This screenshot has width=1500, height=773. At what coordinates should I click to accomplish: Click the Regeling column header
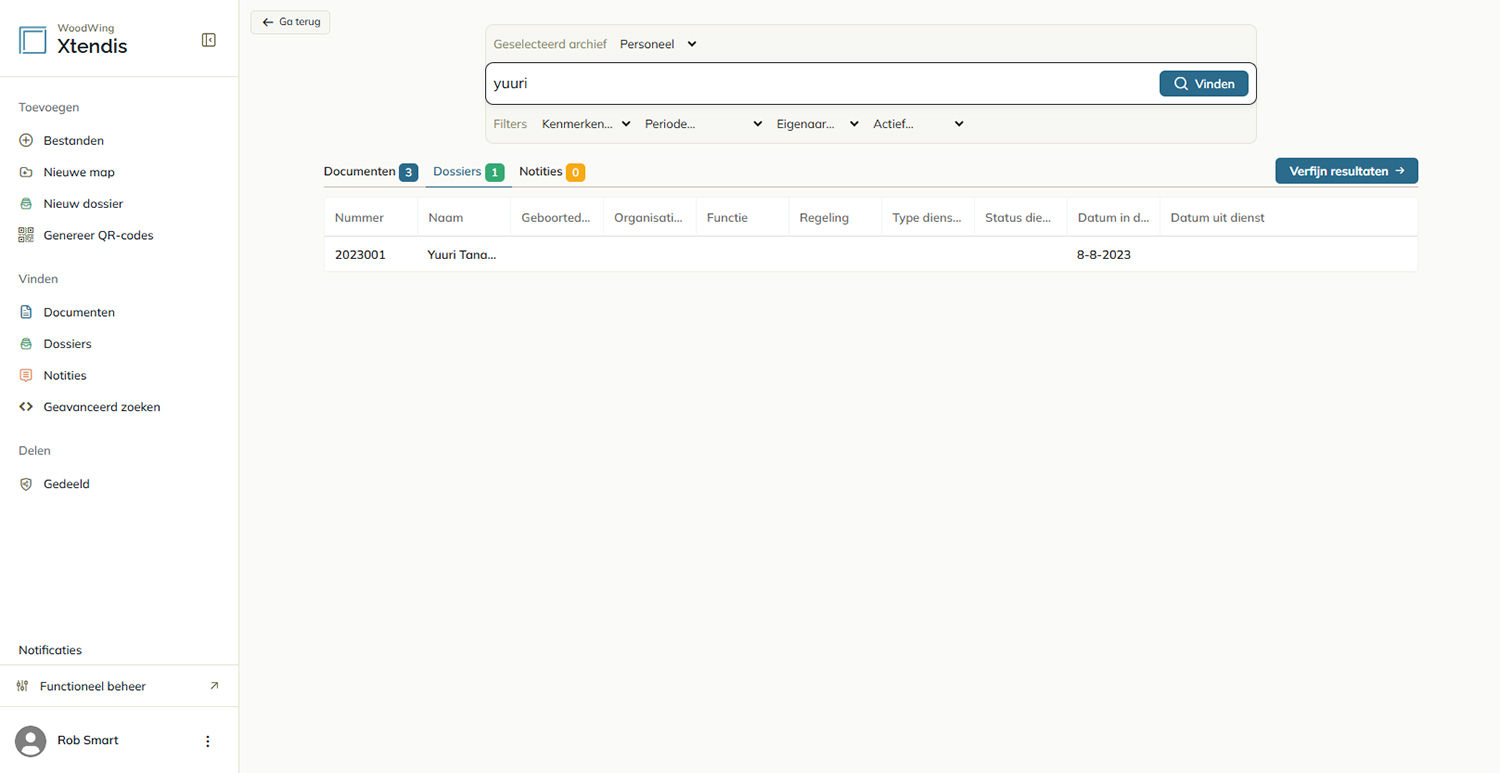tap(835, 217)
